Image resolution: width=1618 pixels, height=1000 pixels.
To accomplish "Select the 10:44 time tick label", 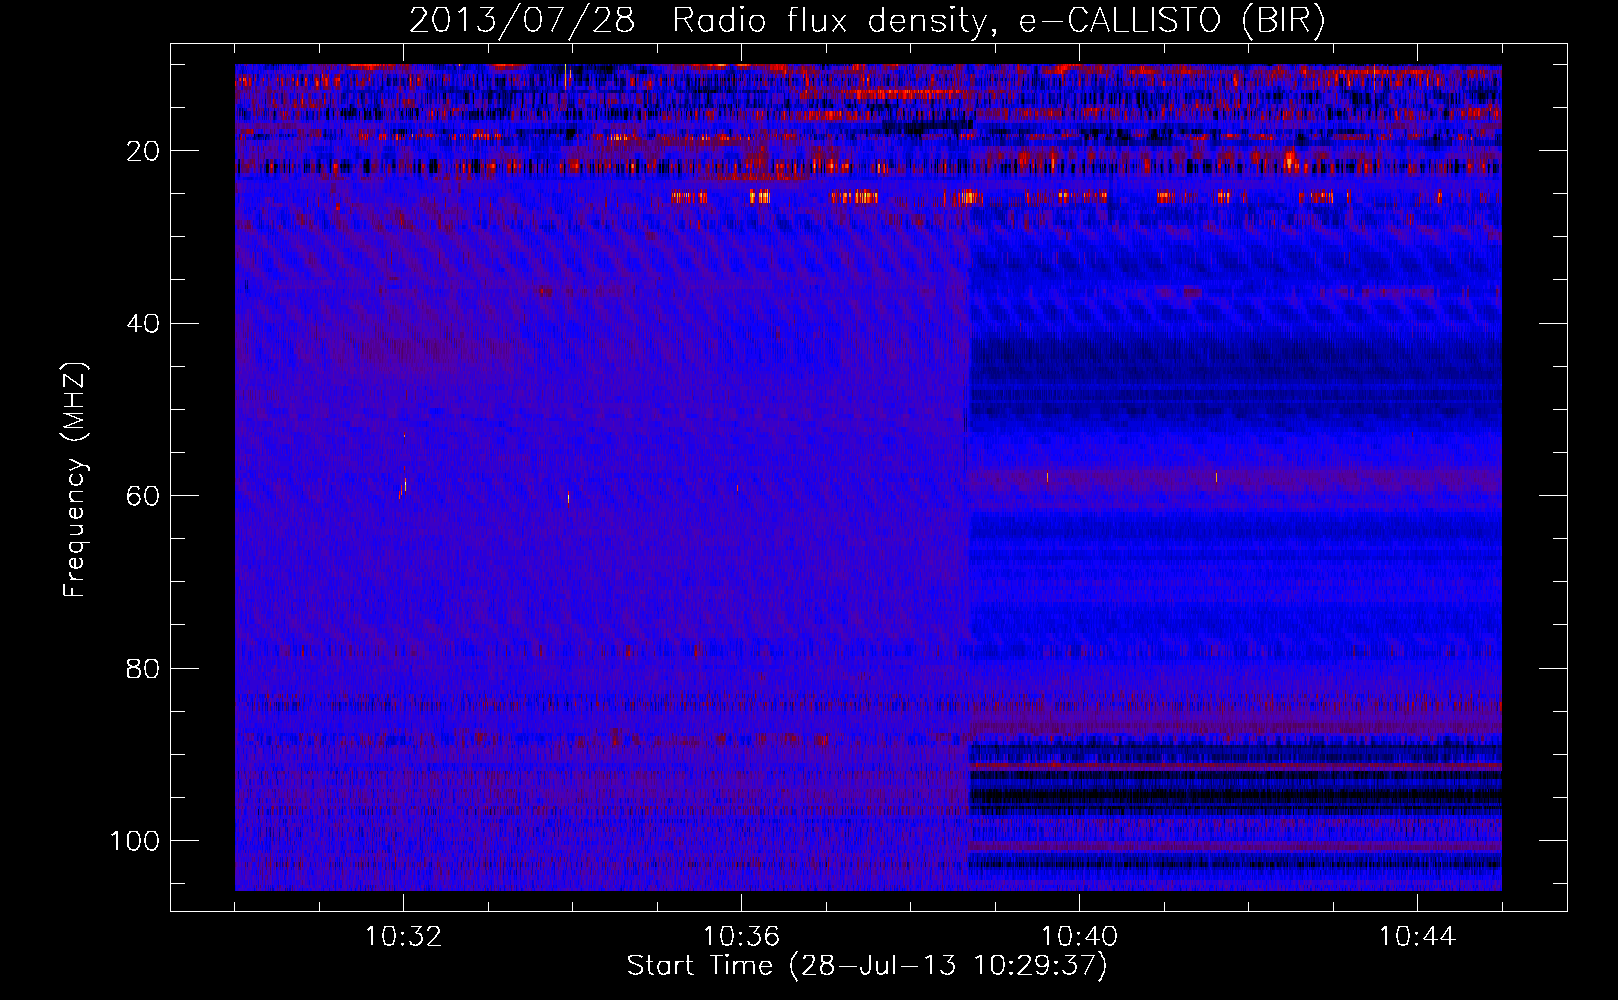I will click(x=1417, y=937).
